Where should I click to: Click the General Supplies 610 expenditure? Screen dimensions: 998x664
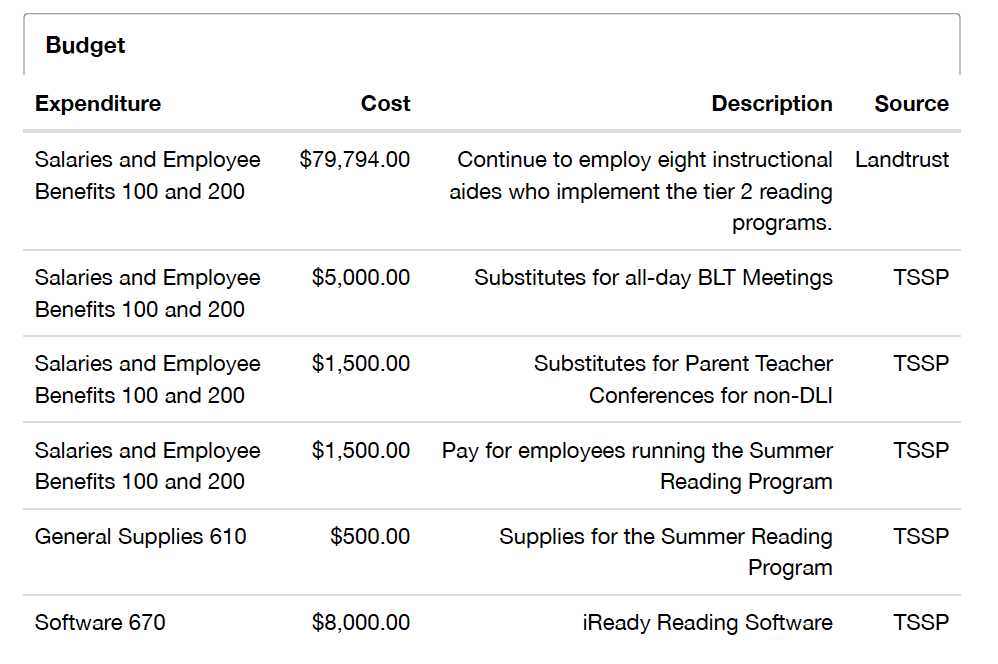coord(141,537)
